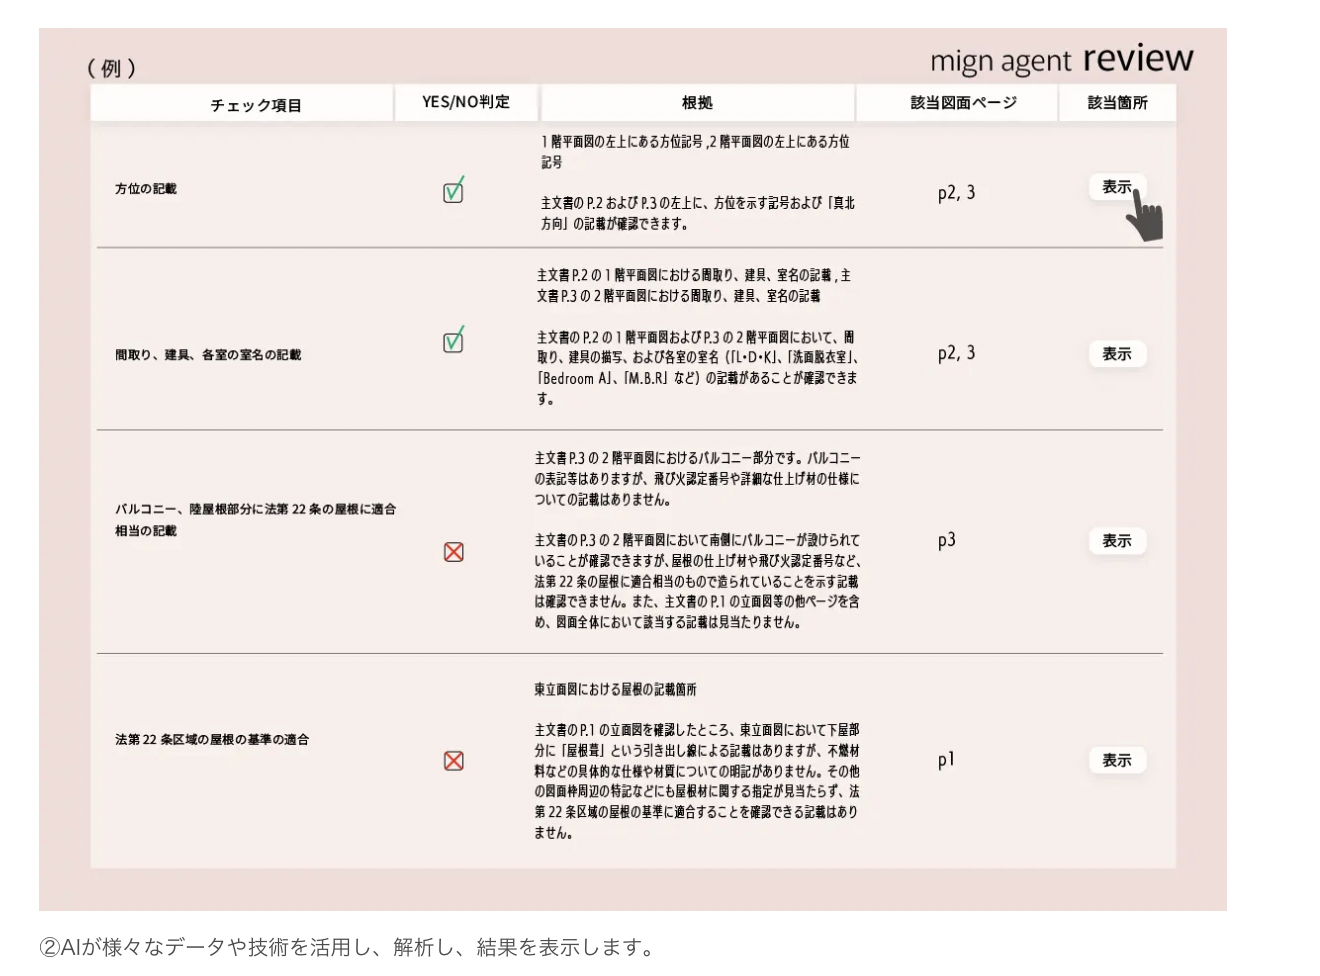Click the 該当図面ページ column header

963,103
